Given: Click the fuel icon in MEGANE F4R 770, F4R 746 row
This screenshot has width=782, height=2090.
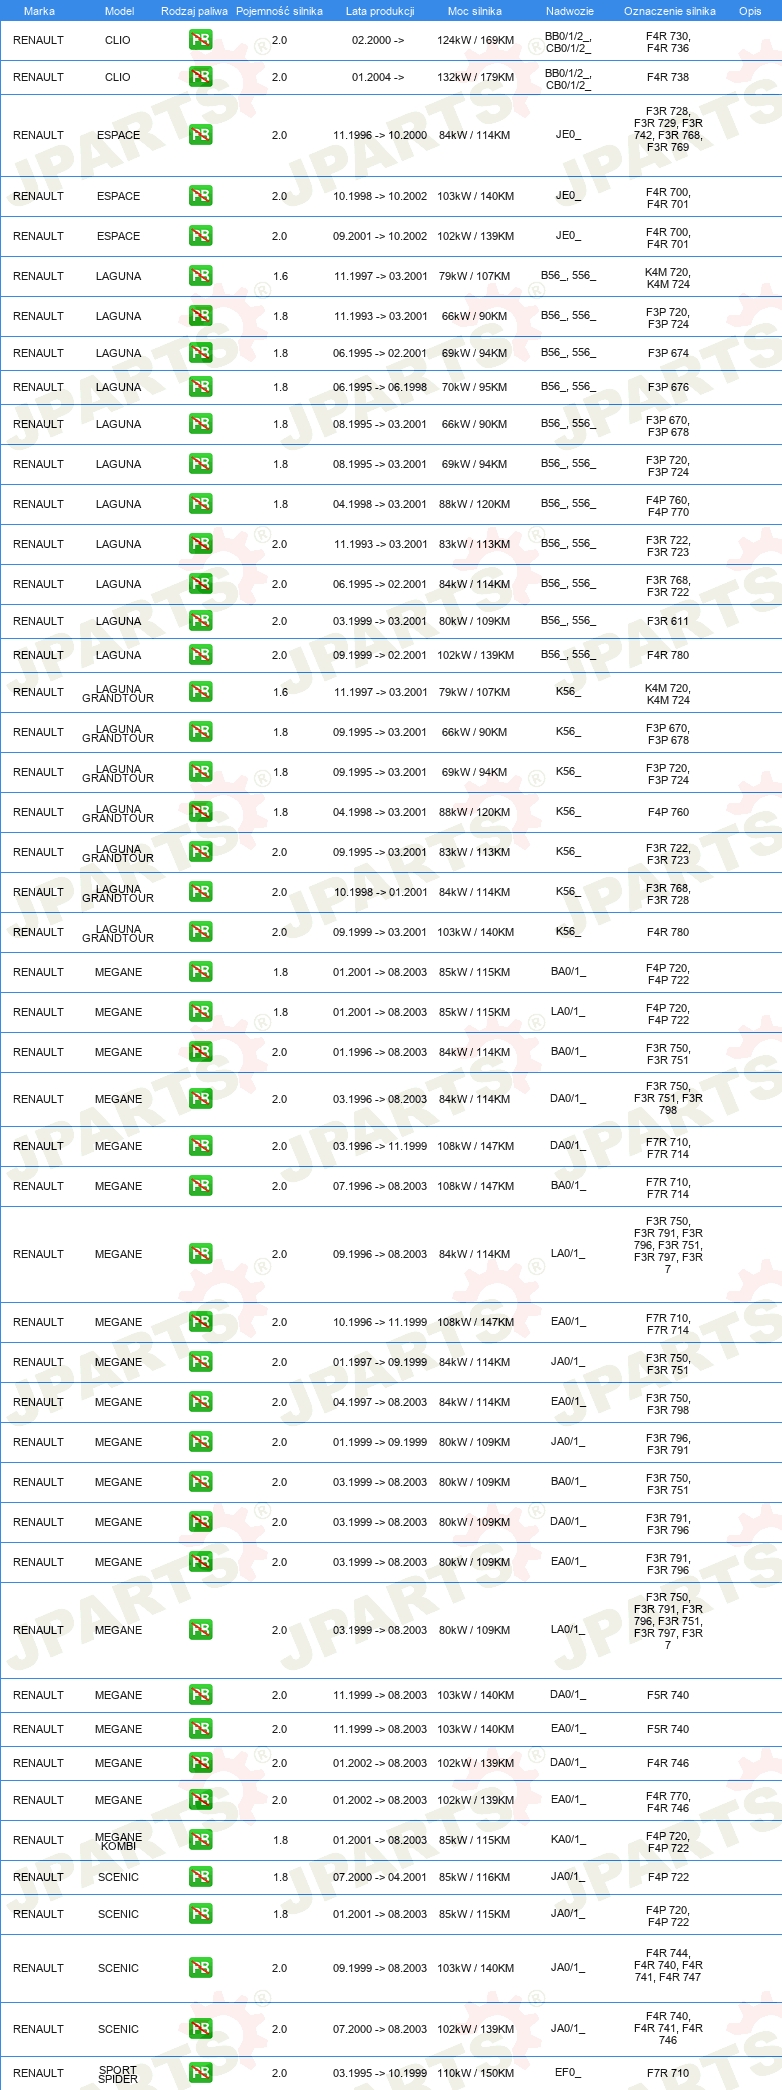Looking at the screenshot, I should pyautogui.click(x=200, y=1800).
